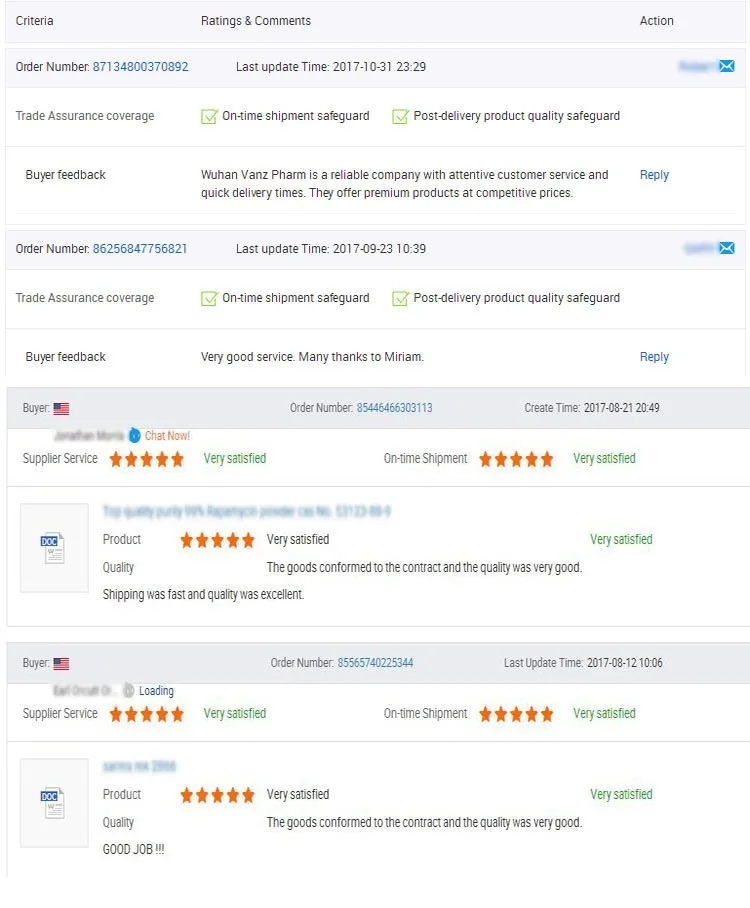This screenshot has width=750, height=908.
Task: Click the Chat Now bubble icon
Action: coord(134,435)
